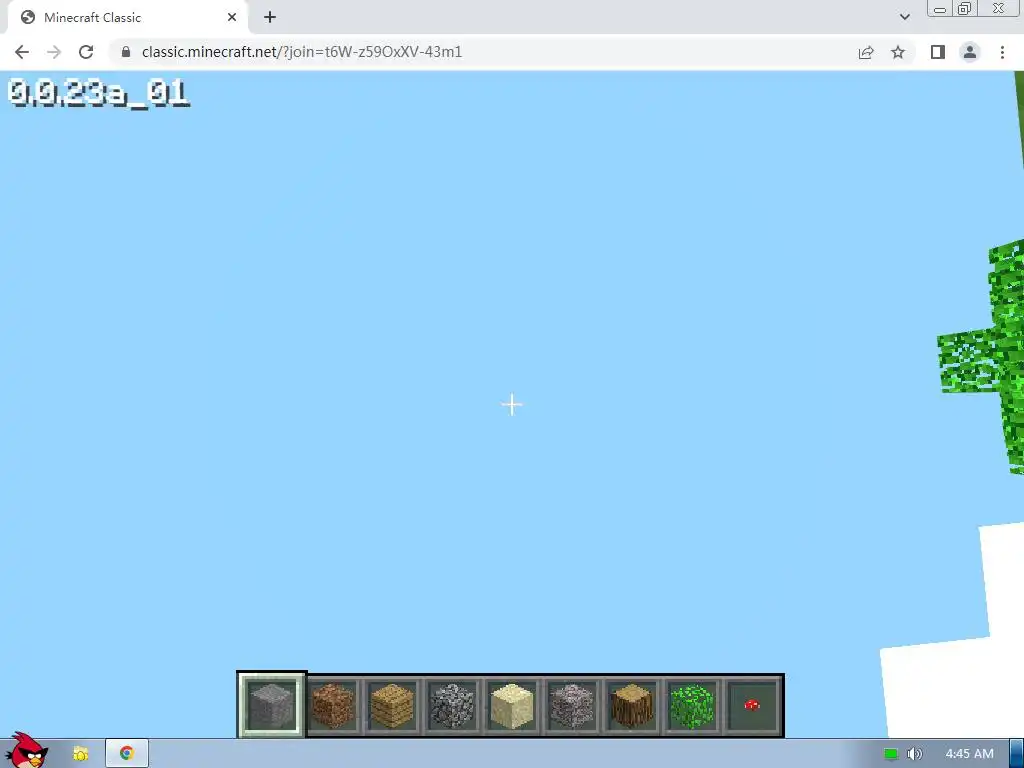Open Start menu with red bird icon
This screenshot has width=1024, height=768.
point(25,751)
